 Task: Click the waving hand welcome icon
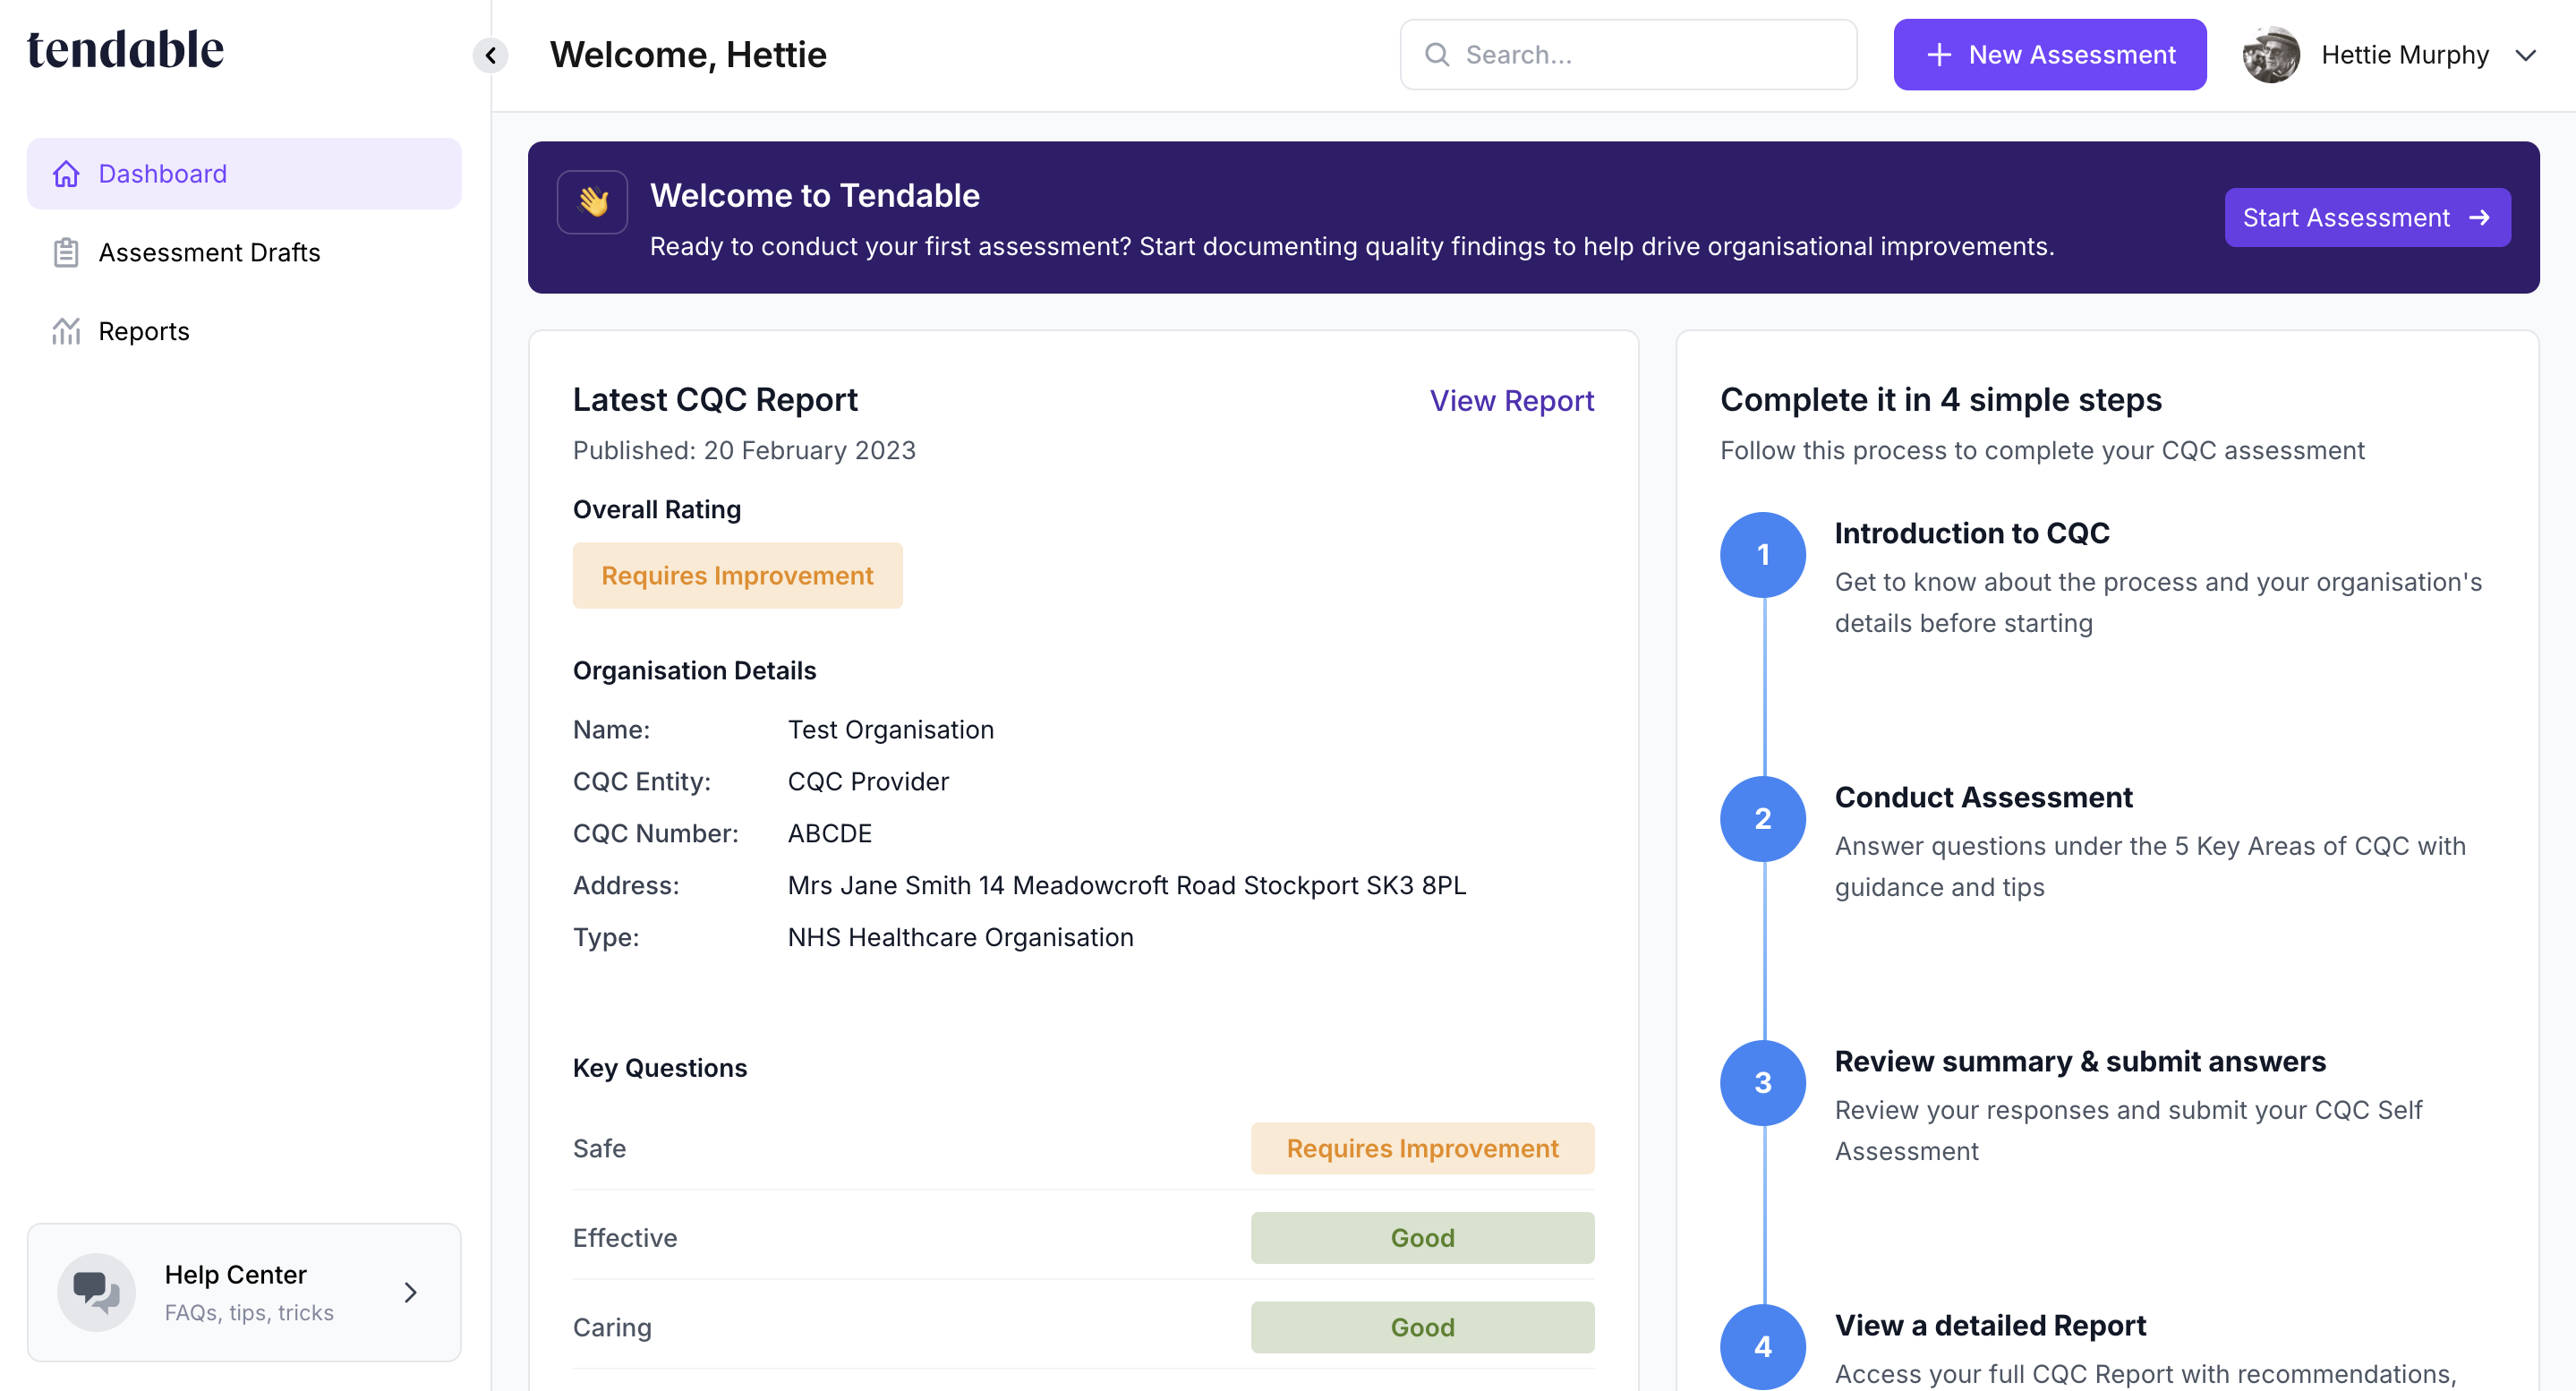[x=592, y=202]
